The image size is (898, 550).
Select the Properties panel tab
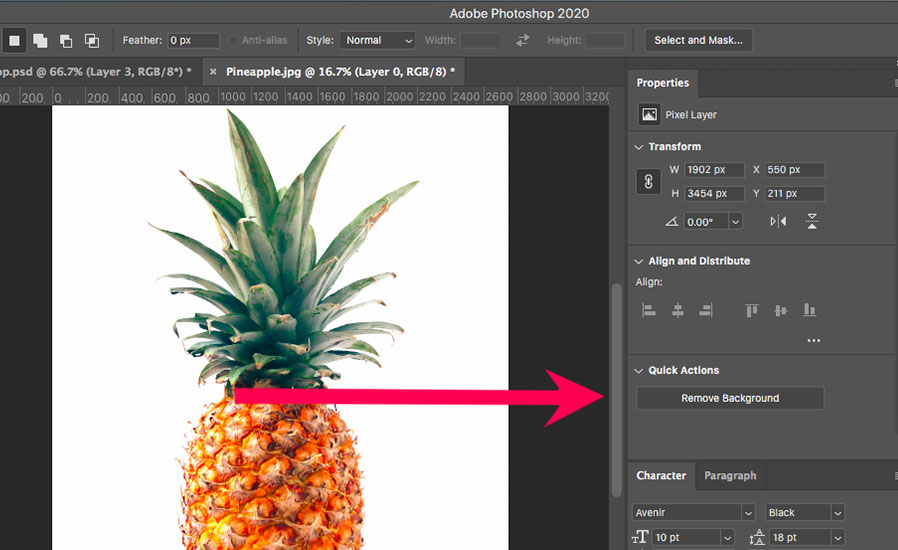[x=663, y=83]
